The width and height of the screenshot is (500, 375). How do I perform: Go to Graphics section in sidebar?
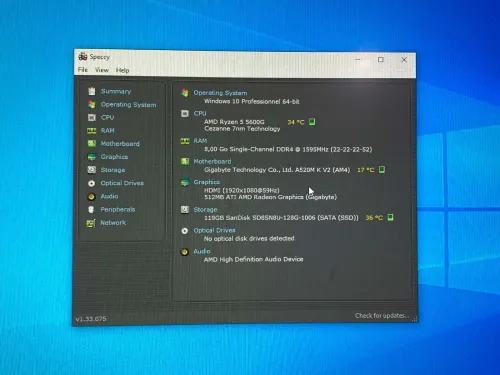(x=114, y=157)
